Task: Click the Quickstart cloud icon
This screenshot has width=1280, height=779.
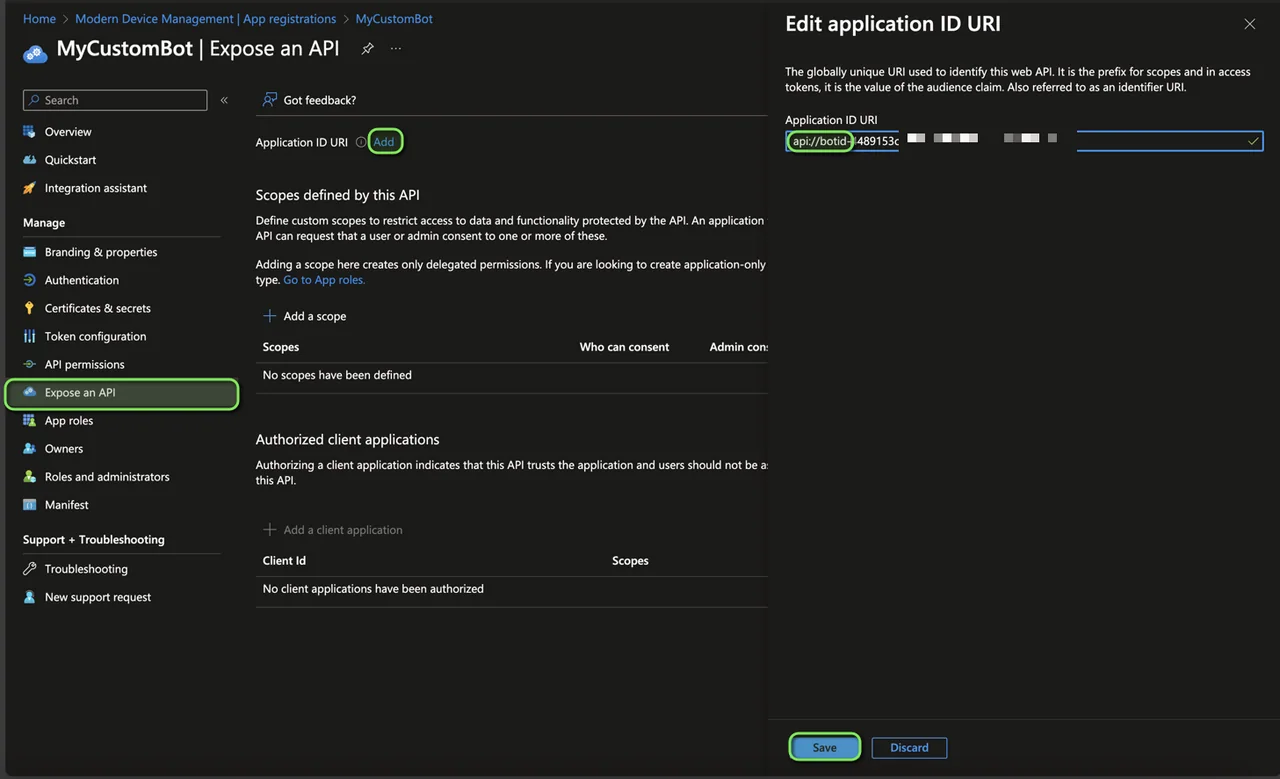Action: tap(30, 160)
